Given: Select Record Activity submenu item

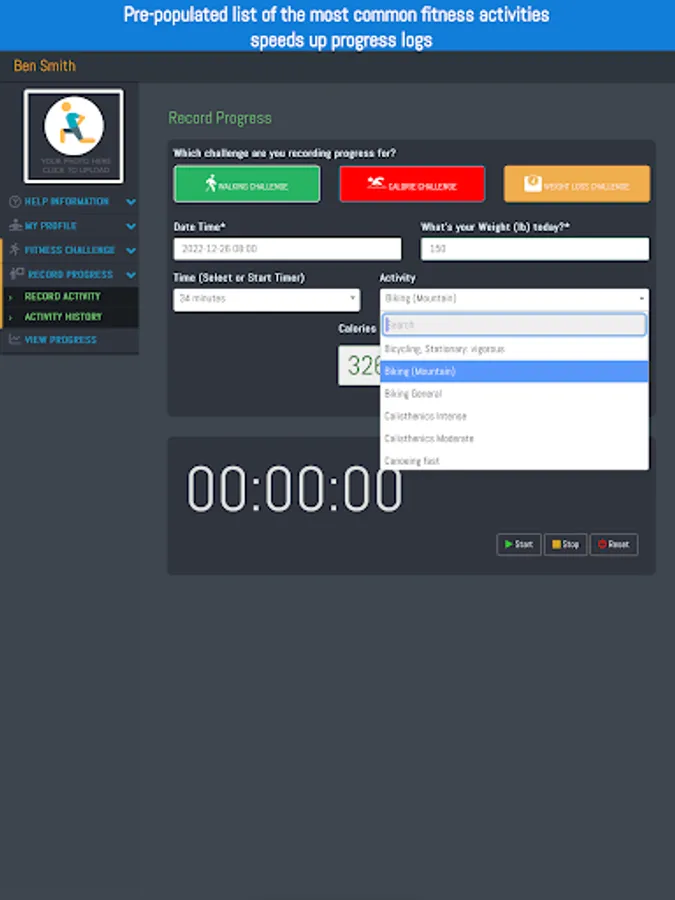Looking at the screenshot, I should click(70, 296).
